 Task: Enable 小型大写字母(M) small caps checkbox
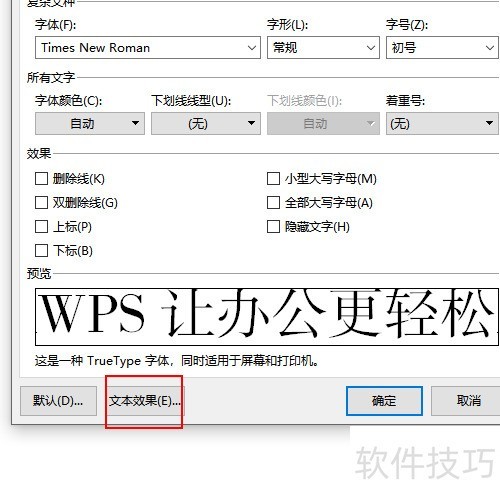[x=273, y=179]
